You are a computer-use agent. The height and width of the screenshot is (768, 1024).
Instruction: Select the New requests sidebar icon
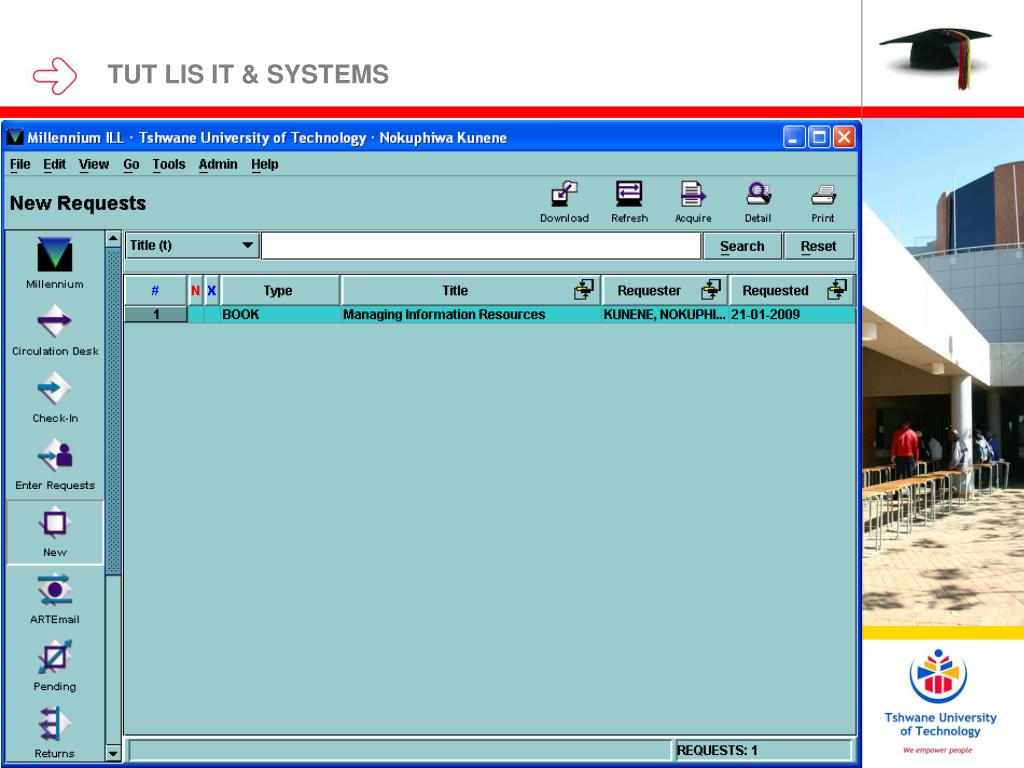coord(55,532)
